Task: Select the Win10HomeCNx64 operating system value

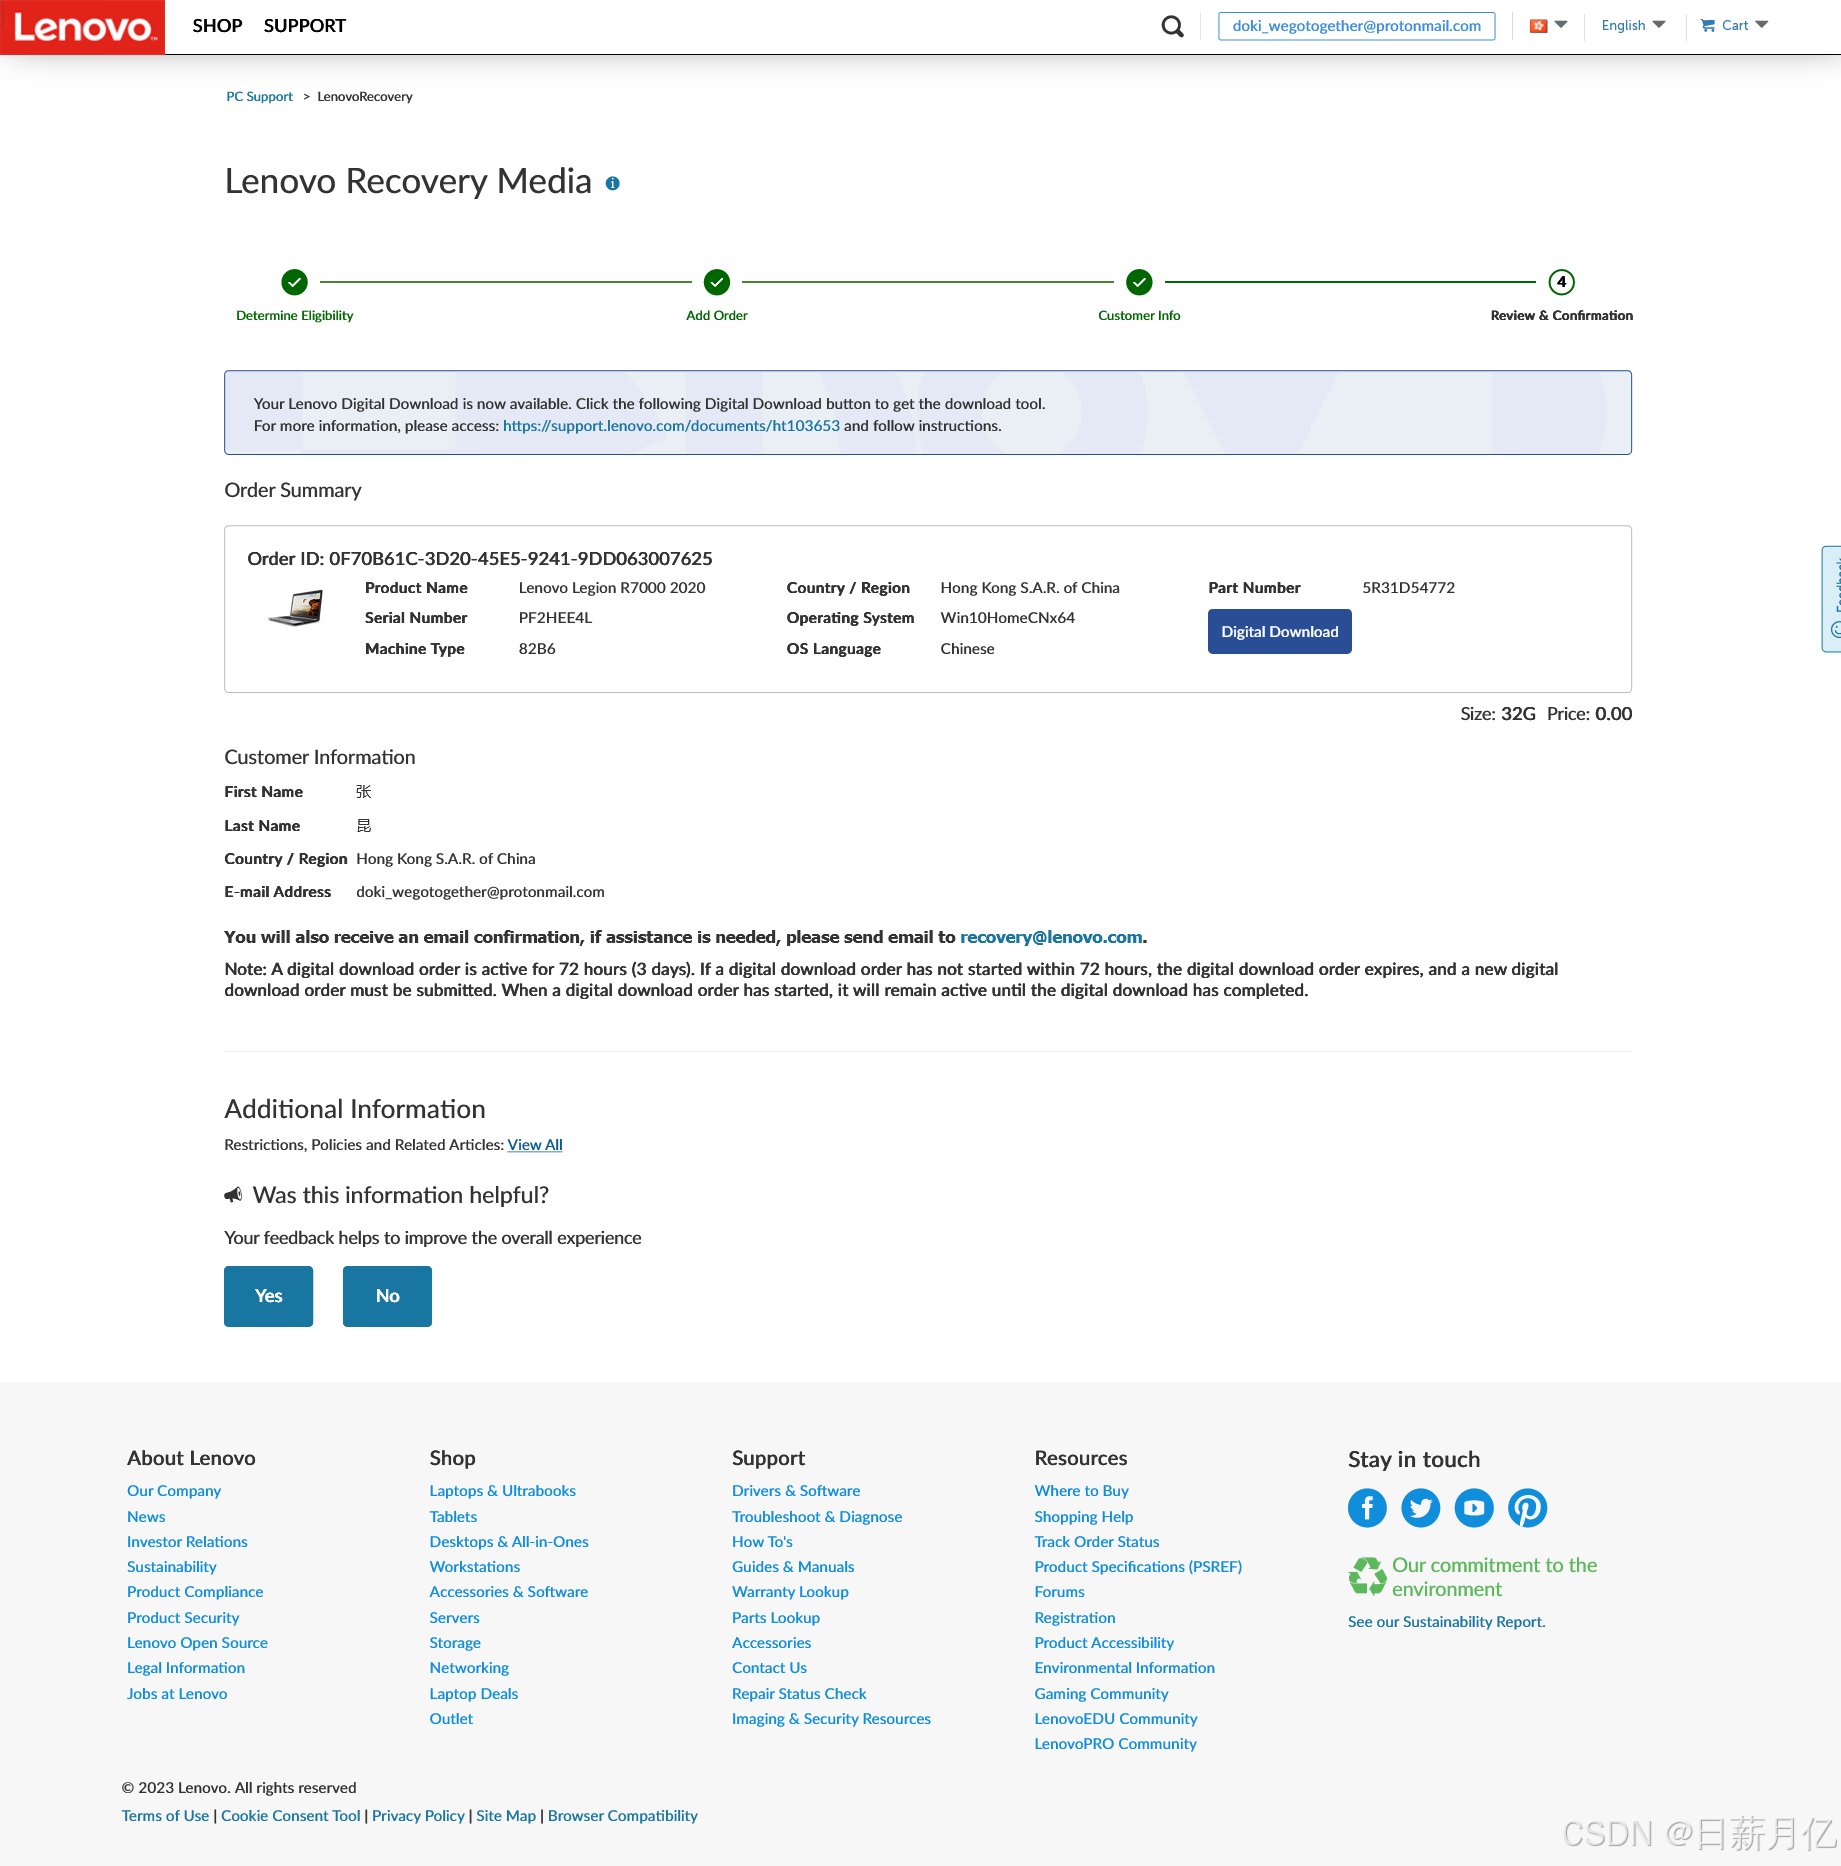Action: (1007, 618)
